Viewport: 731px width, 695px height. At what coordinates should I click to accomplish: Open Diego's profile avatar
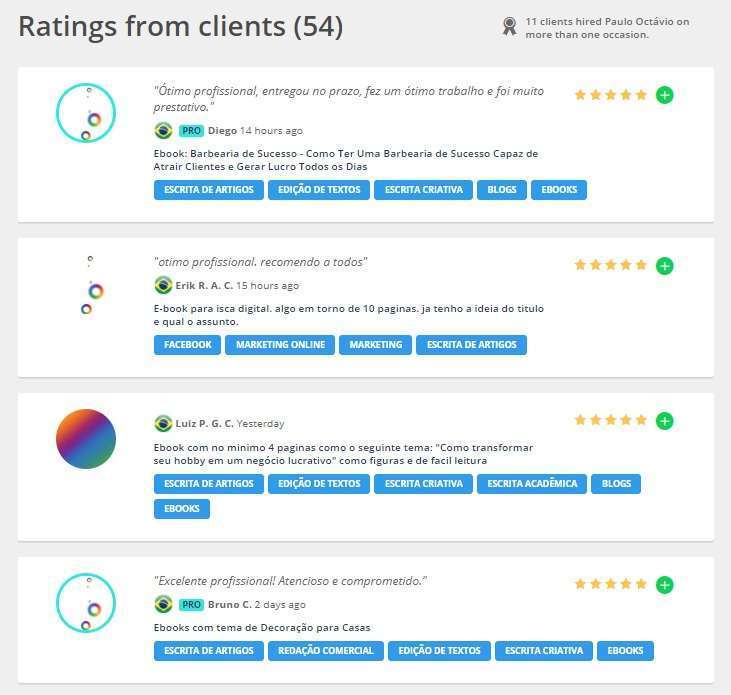point(86,113)
